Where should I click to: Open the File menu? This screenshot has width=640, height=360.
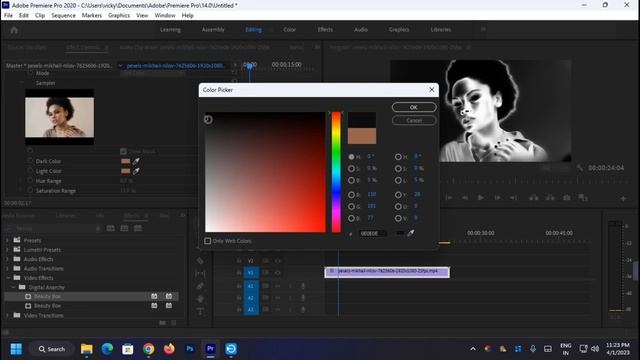(8, 16)
